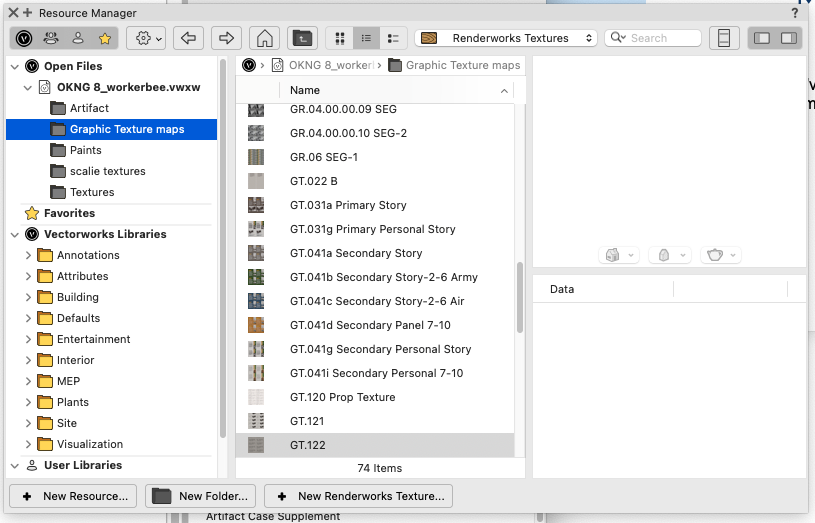Toggle the preview pane visibility
Screen dimensions: 815x523
(789, 38)
